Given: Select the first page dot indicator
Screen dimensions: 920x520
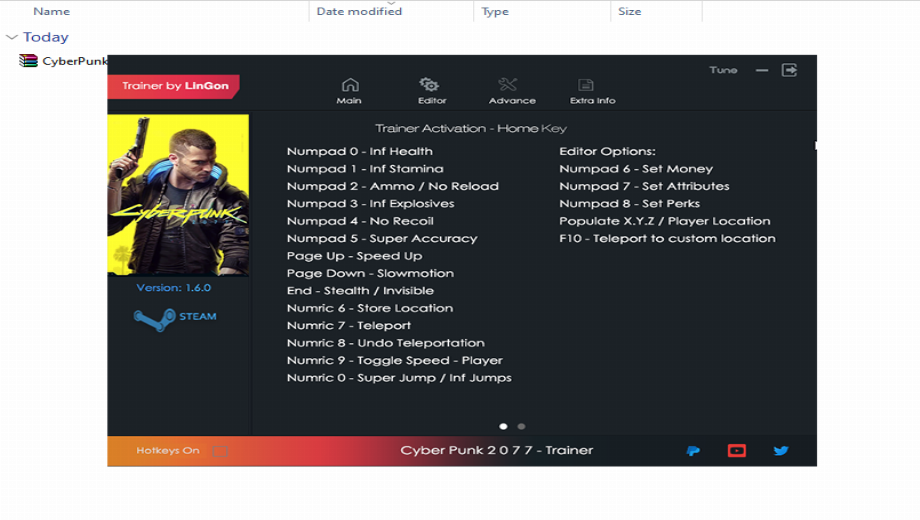Looking at the screenshot, I should (503, 427).
